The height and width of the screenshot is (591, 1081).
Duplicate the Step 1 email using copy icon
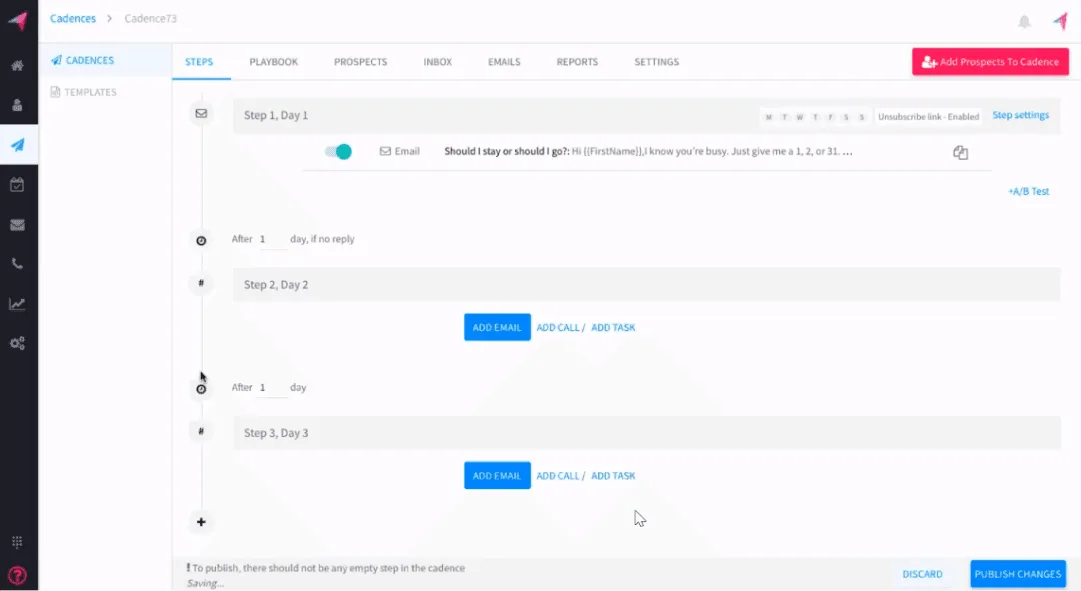tap(960, 152)
